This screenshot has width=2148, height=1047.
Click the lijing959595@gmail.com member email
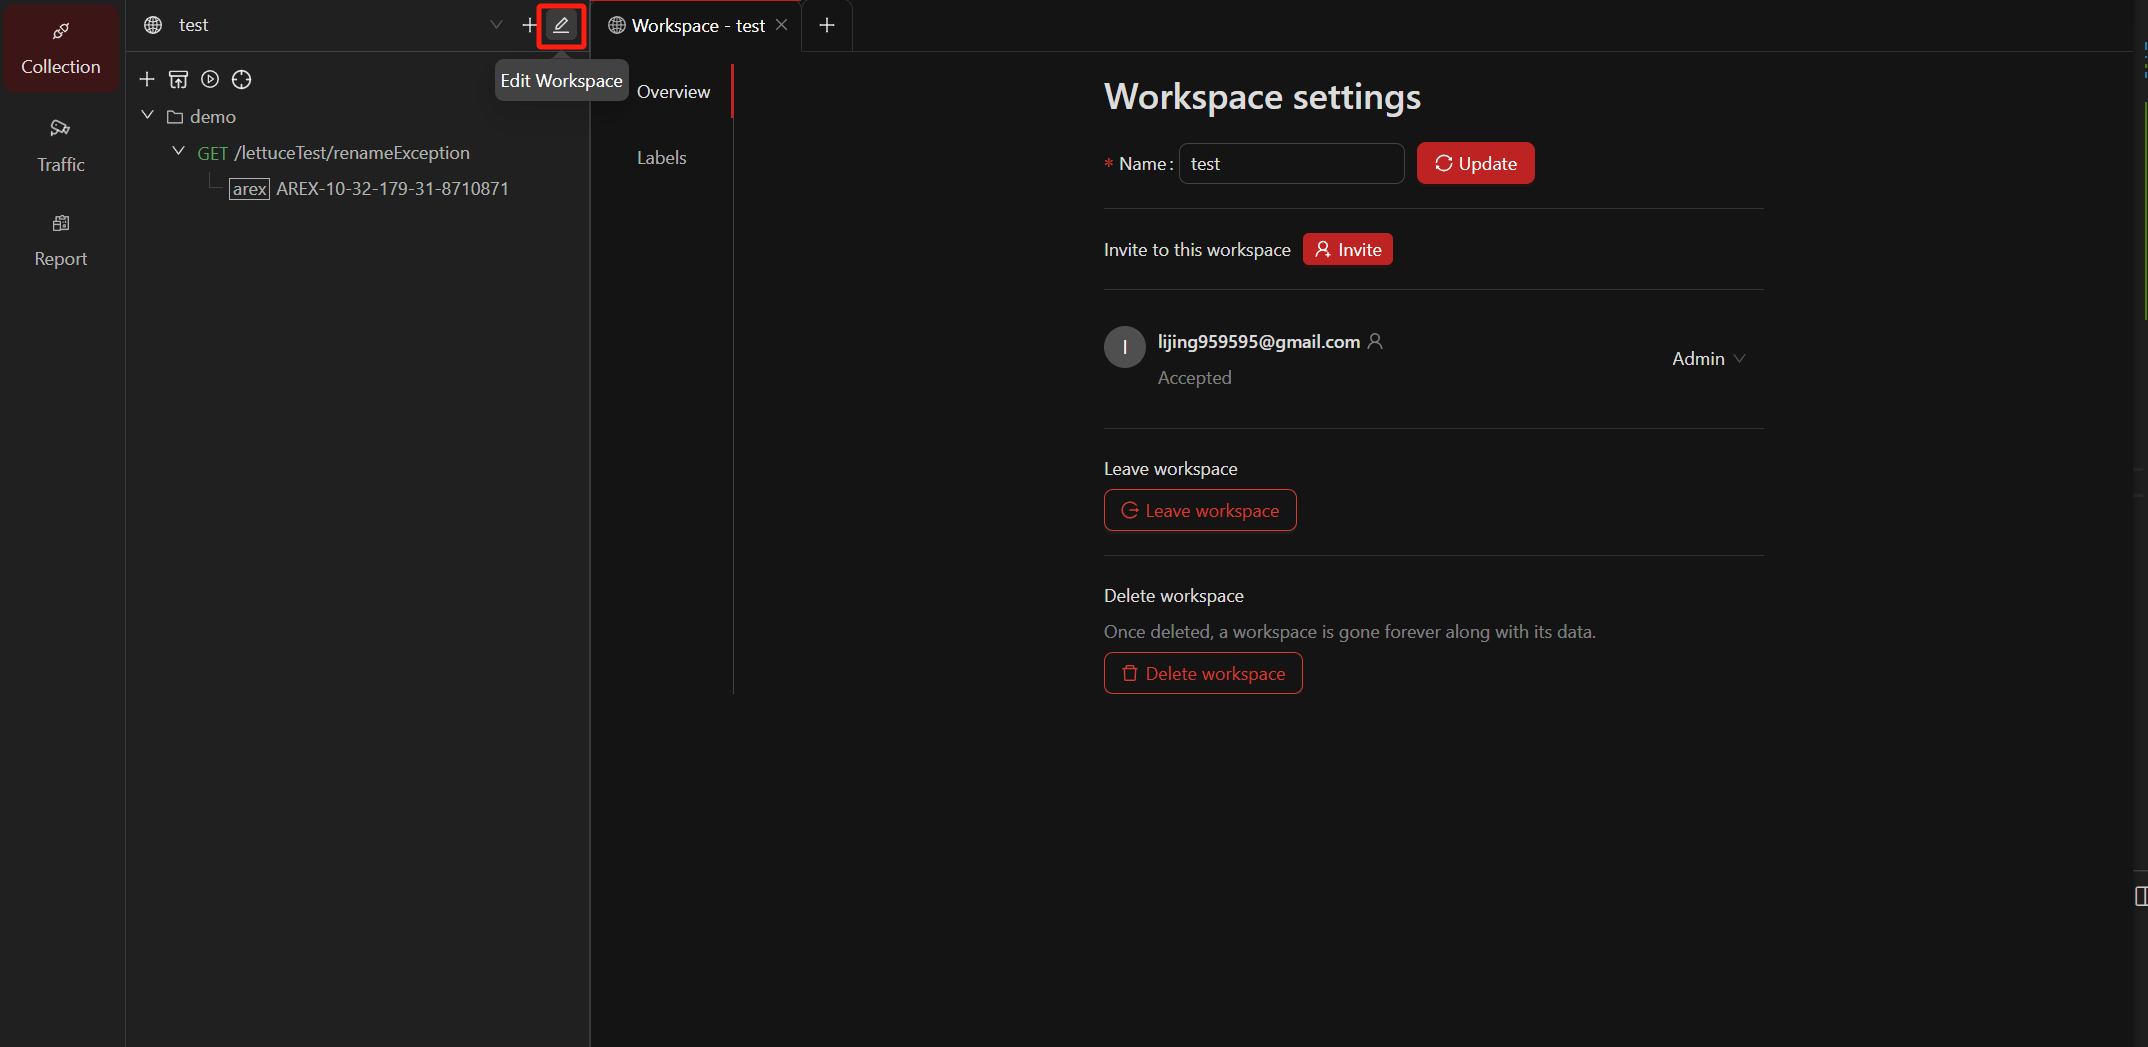pos(1258,342)
